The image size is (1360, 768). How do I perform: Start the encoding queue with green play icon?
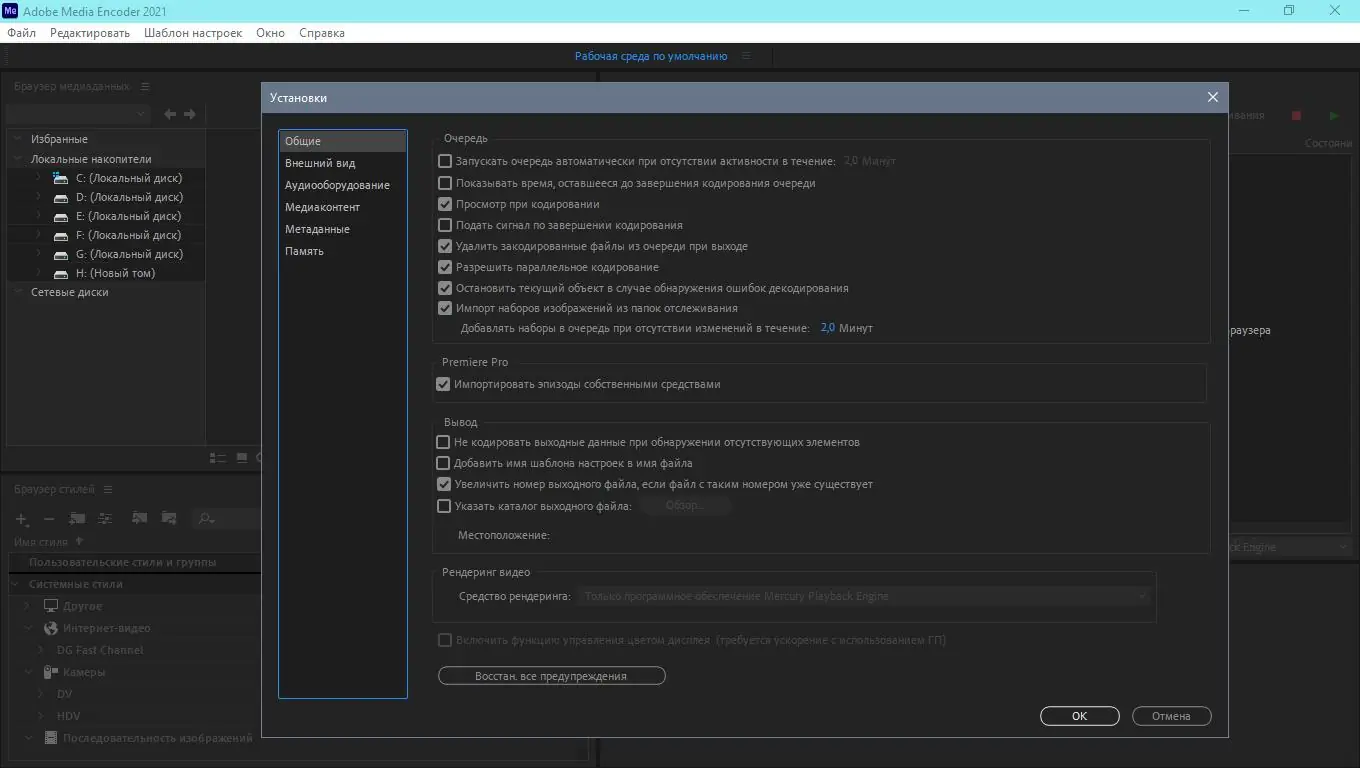tap(1333, 115)
